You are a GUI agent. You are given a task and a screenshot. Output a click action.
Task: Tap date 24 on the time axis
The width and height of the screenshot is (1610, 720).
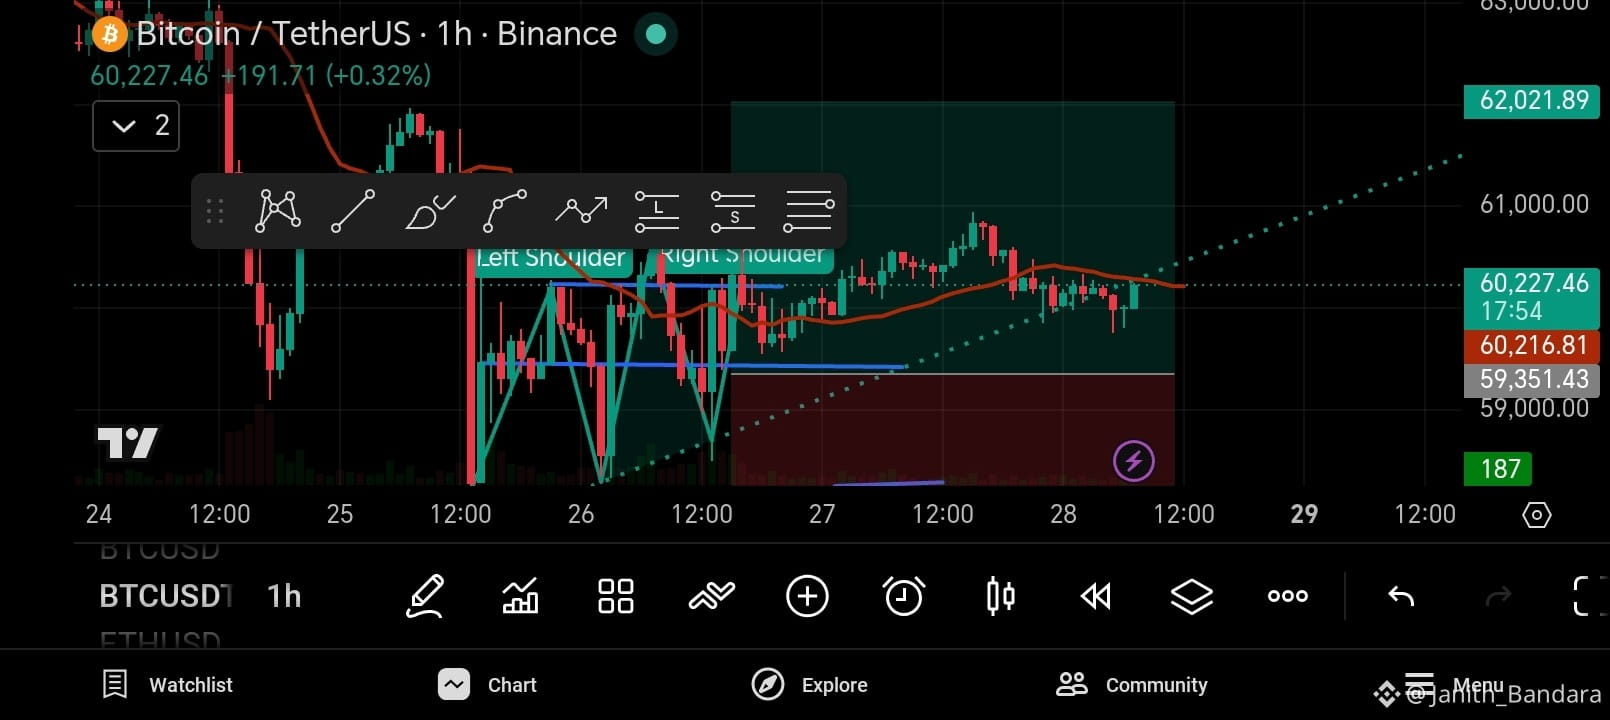point(99,515)
